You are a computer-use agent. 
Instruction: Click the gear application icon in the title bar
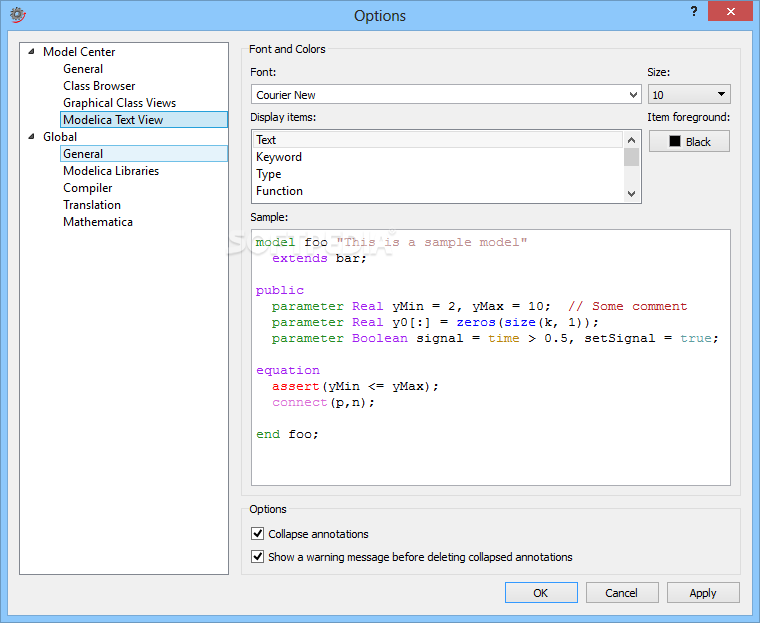click(18, 15)
